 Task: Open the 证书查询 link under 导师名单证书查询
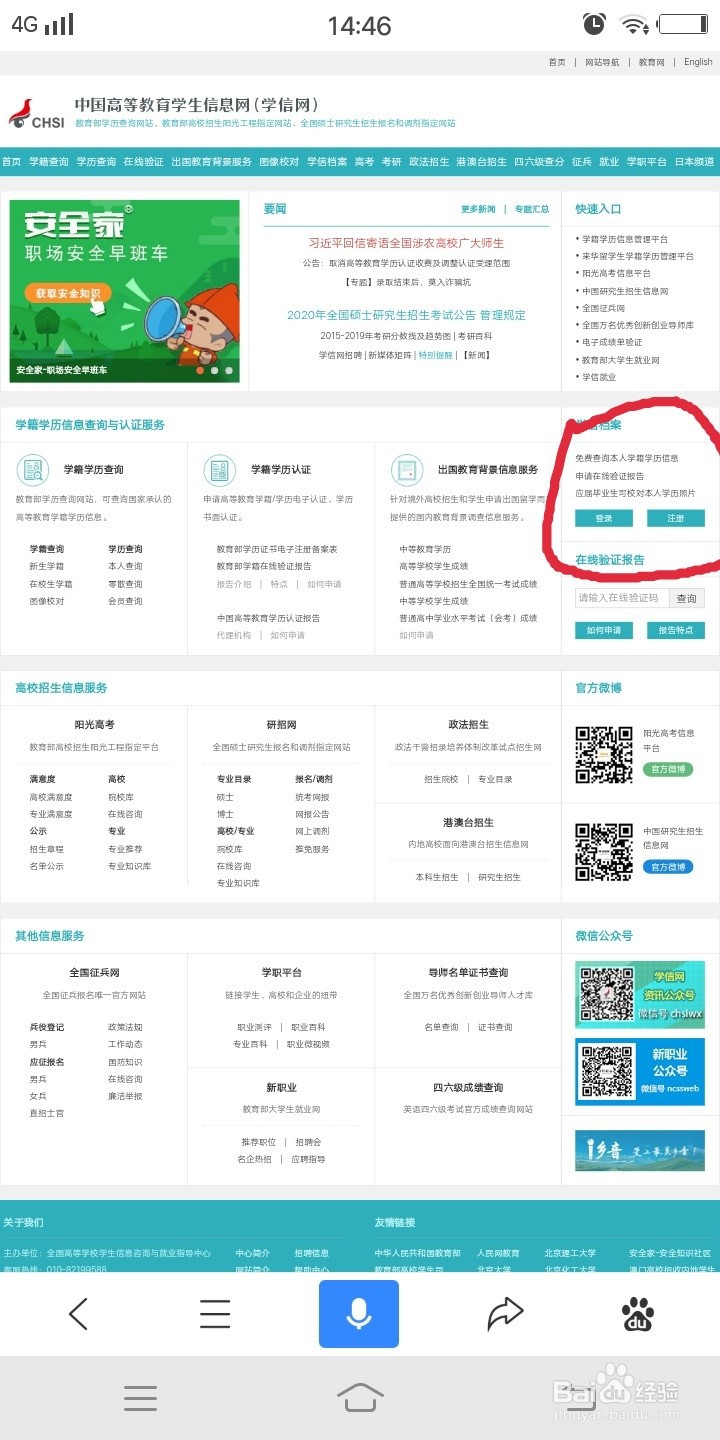tap(495, 1027)
